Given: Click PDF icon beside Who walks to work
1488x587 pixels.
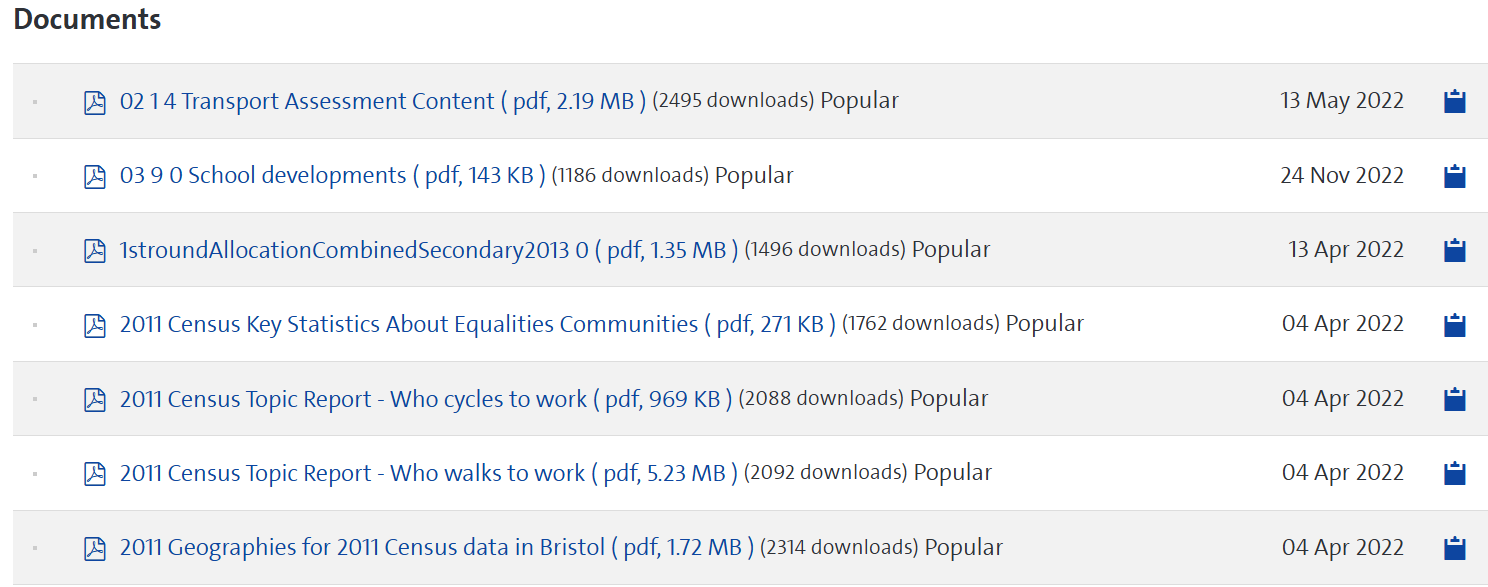Looking at the screenshot, I should coord(95,473).
